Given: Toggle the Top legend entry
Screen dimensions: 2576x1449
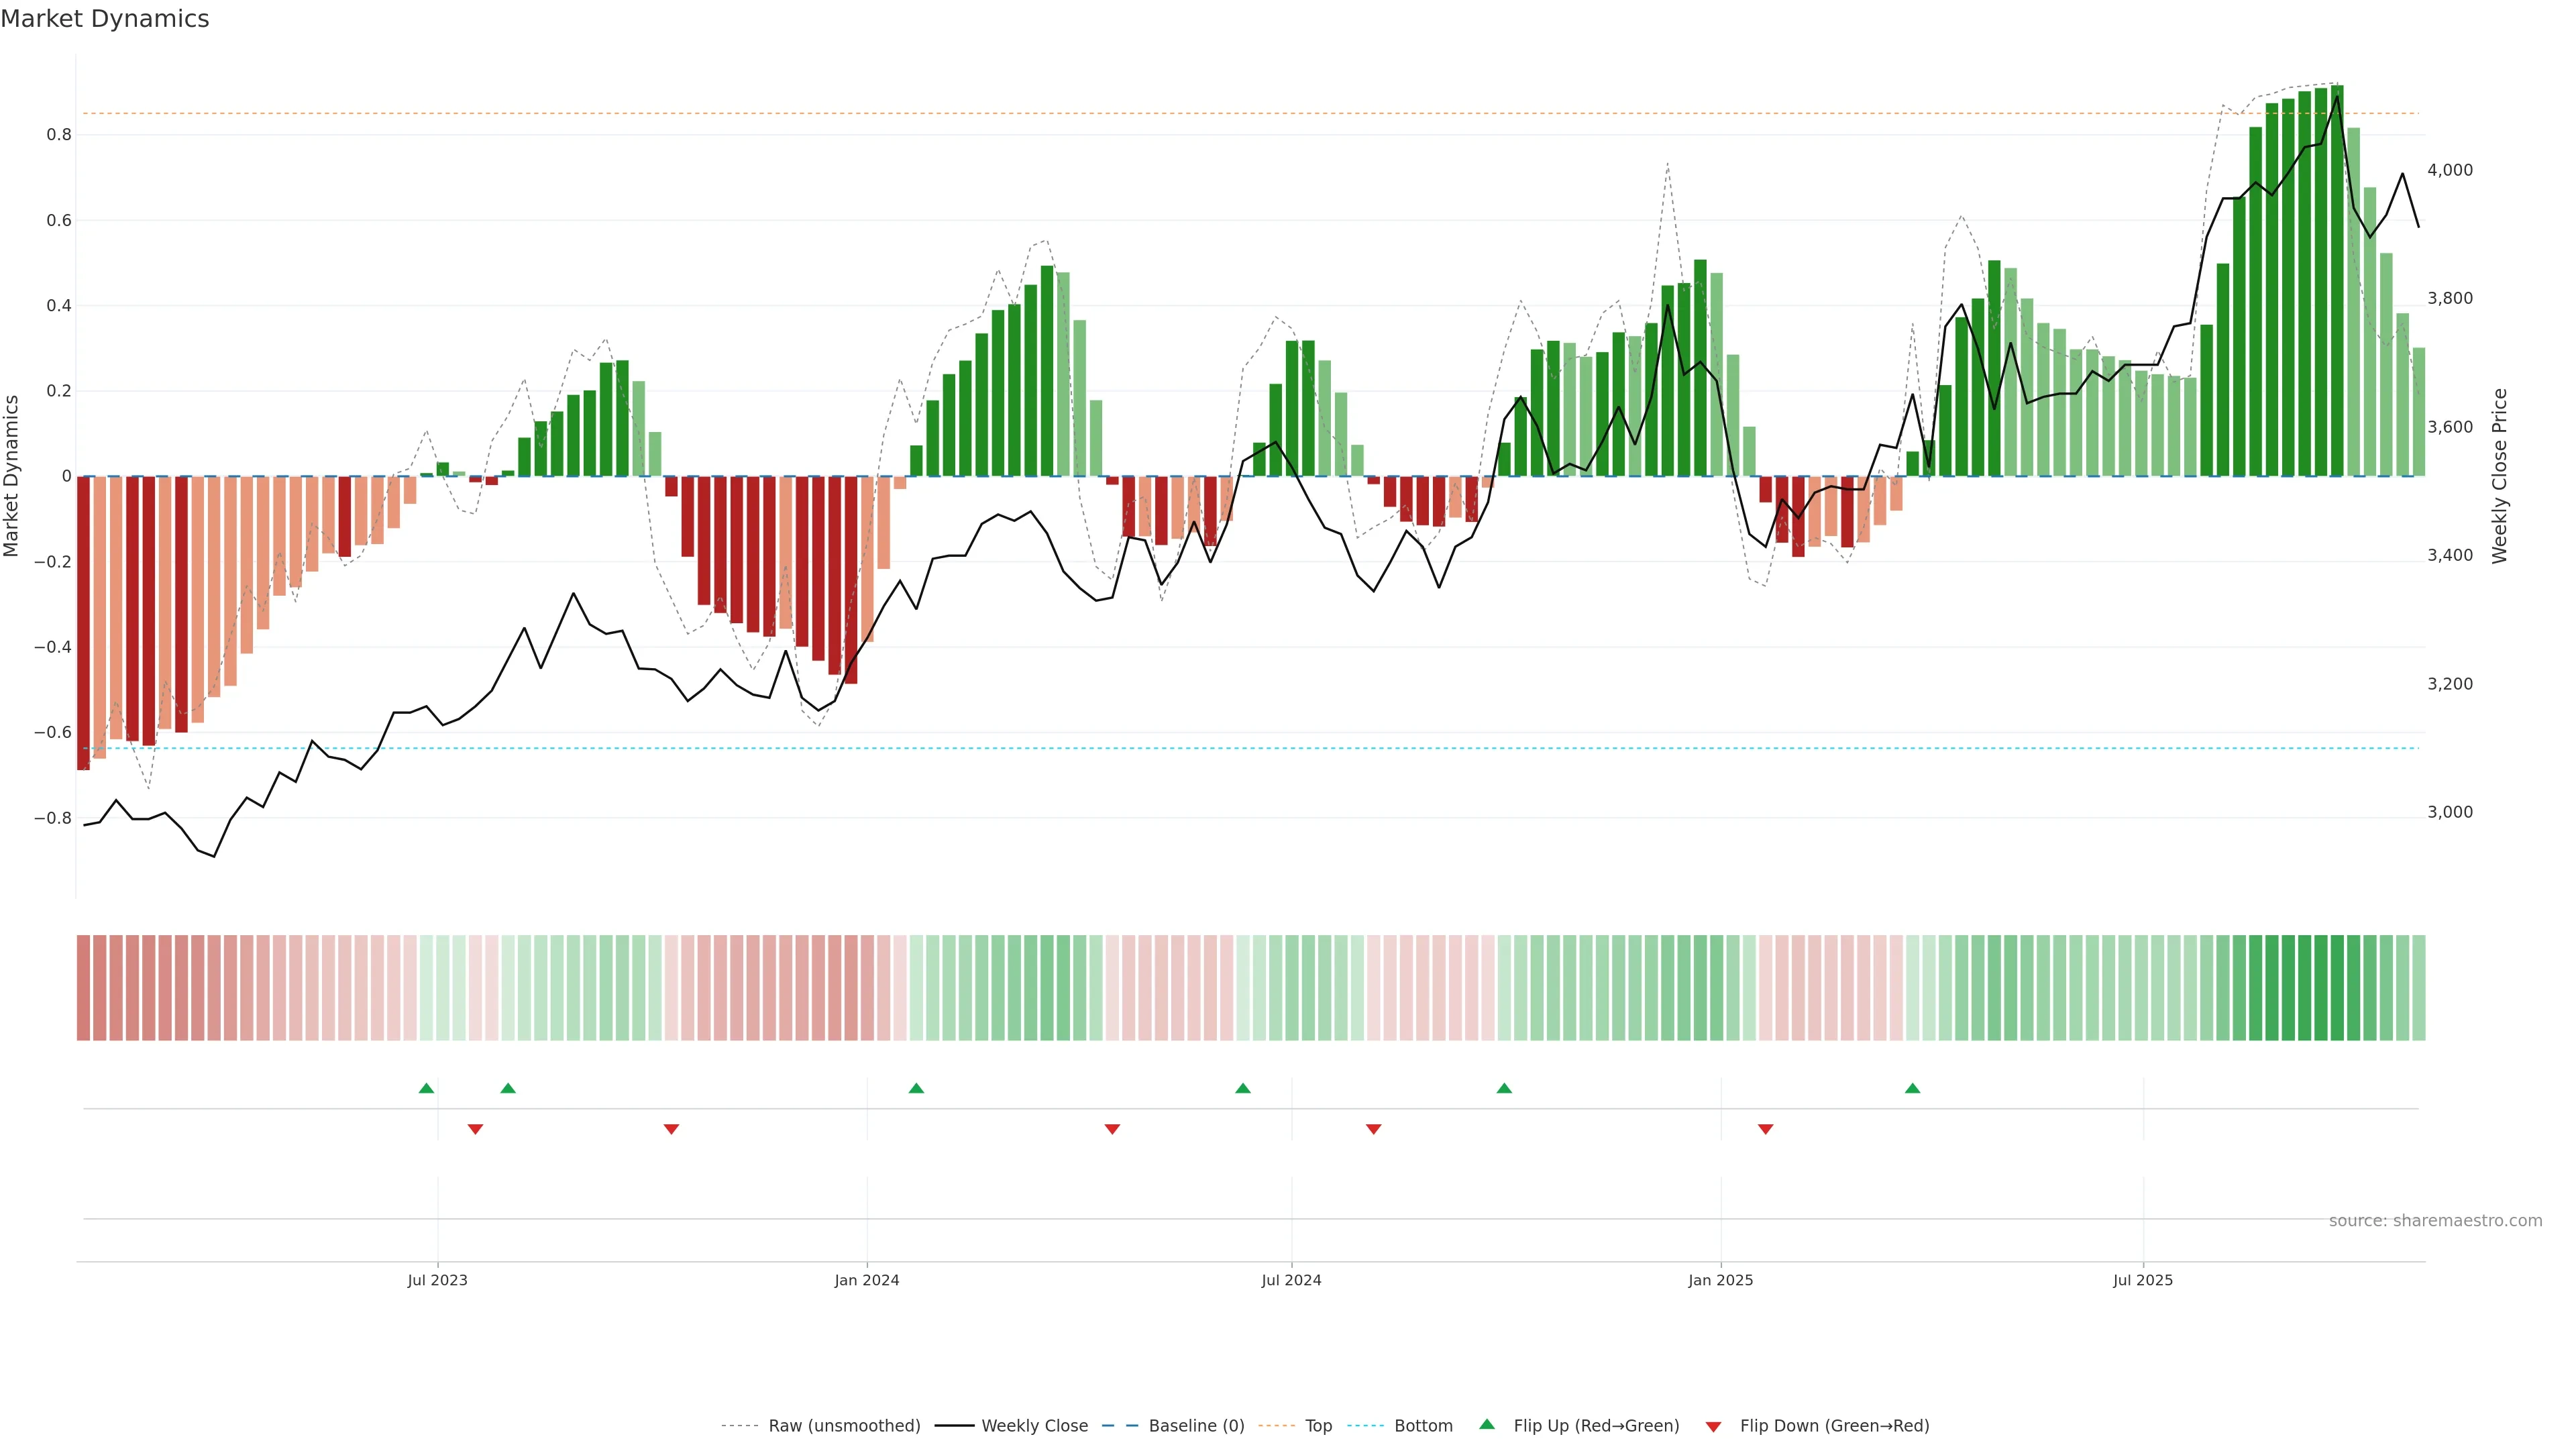Looking at the screenshot, I should (x=1318, y=1426).
